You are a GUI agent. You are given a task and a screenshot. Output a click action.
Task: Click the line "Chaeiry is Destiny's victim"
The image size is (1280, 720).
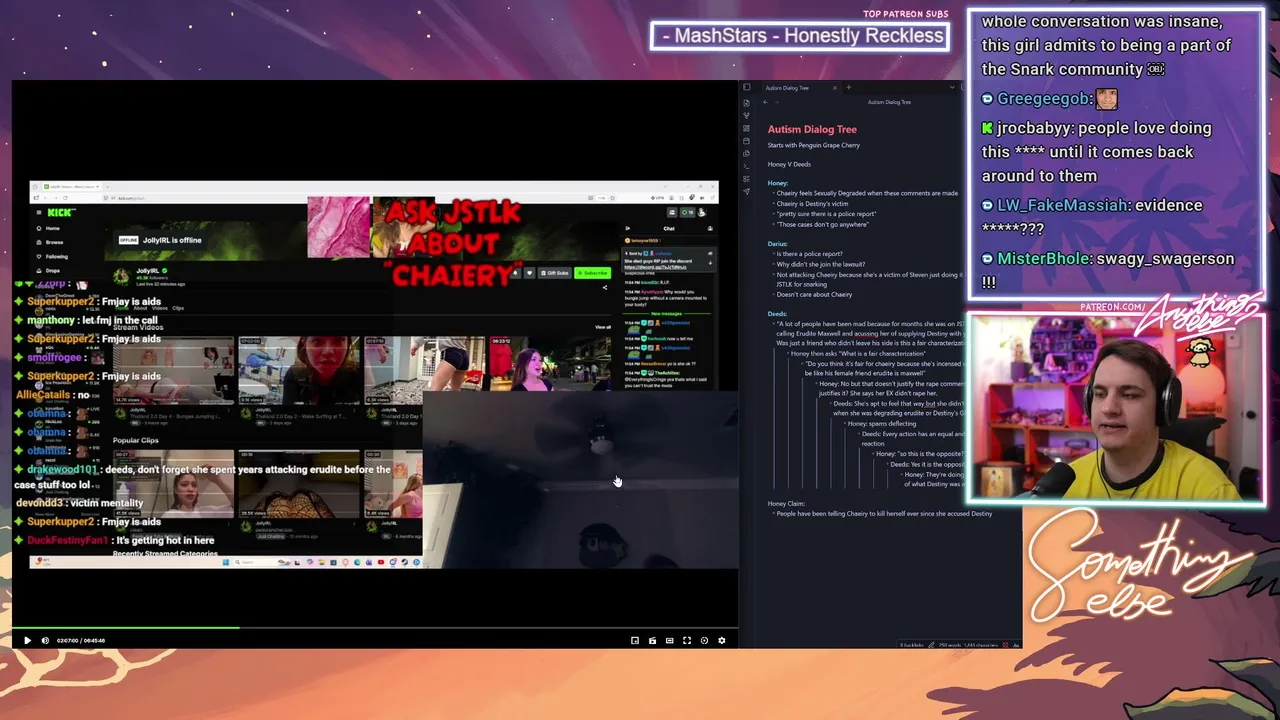[811, 204]
